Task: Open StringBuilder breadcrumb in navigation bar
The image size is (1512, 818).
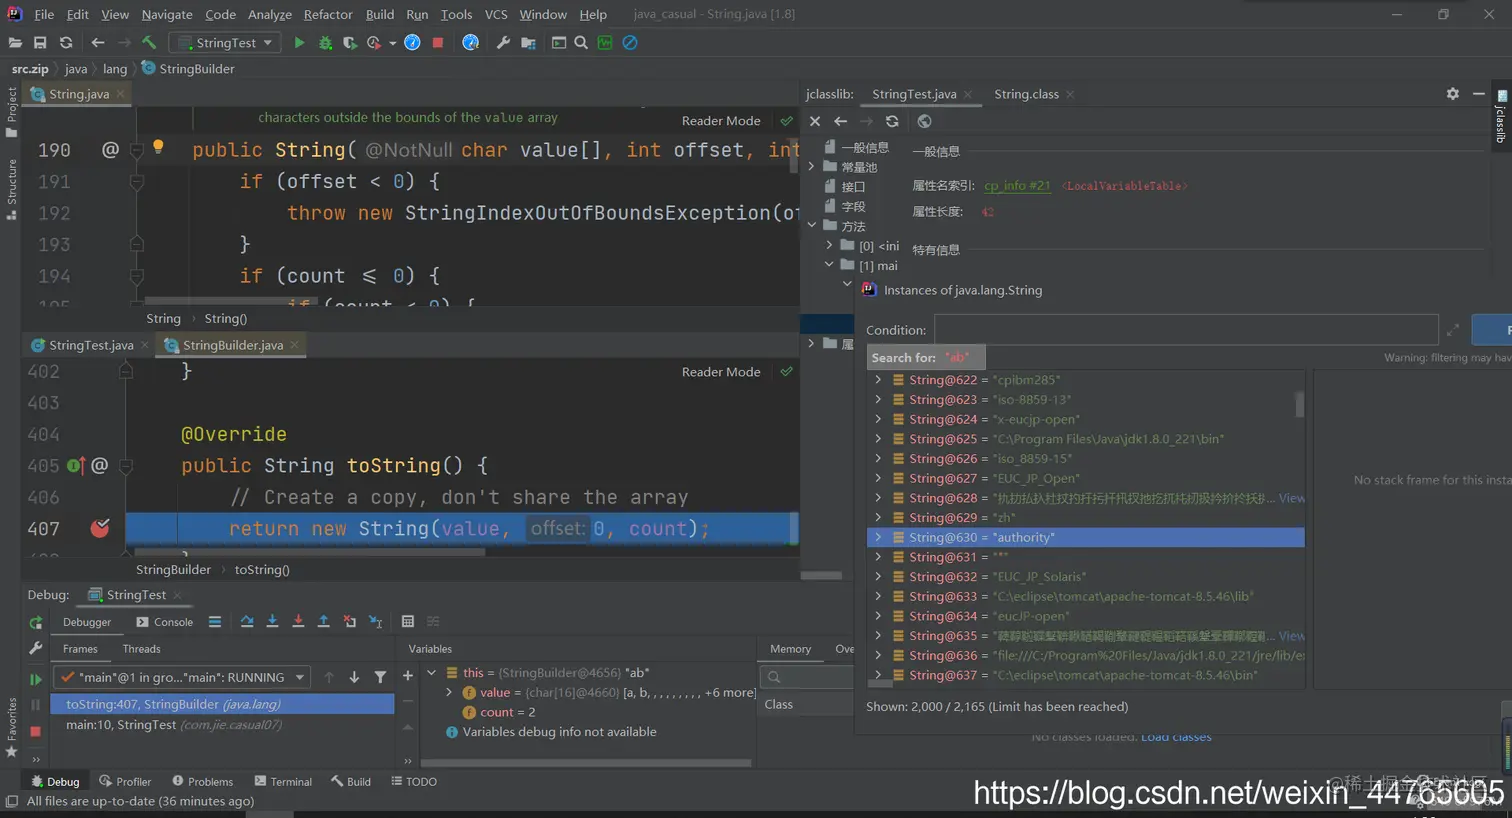Action: pyautogui.click(x=188, y=69)
